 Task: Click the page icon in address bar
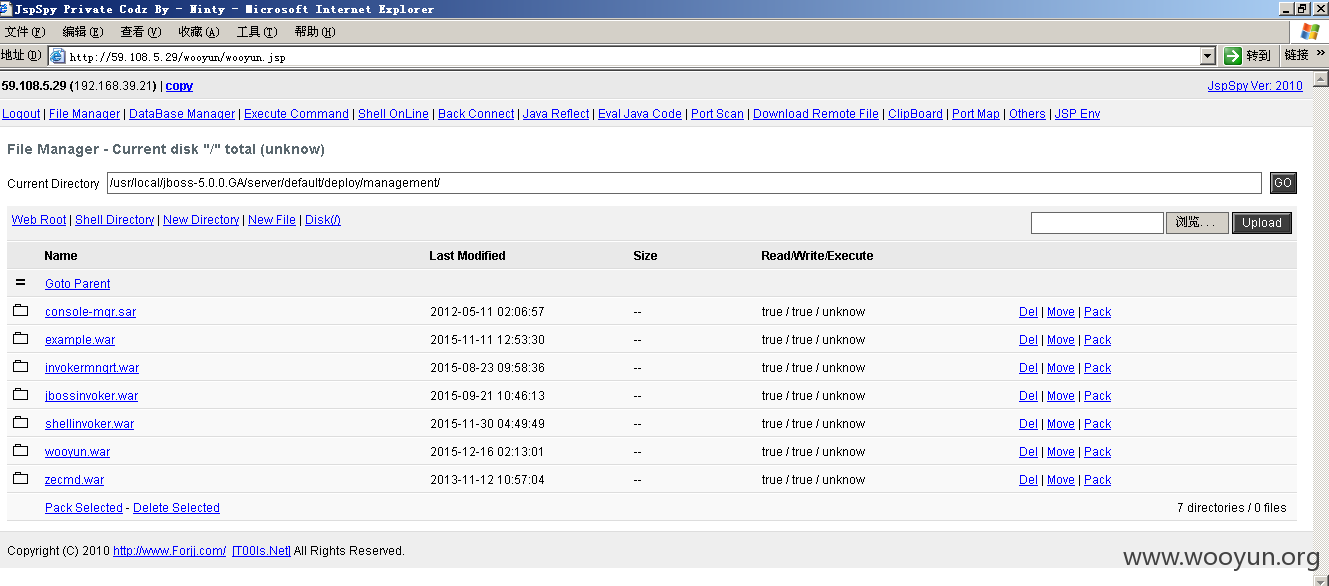point(57,56)
